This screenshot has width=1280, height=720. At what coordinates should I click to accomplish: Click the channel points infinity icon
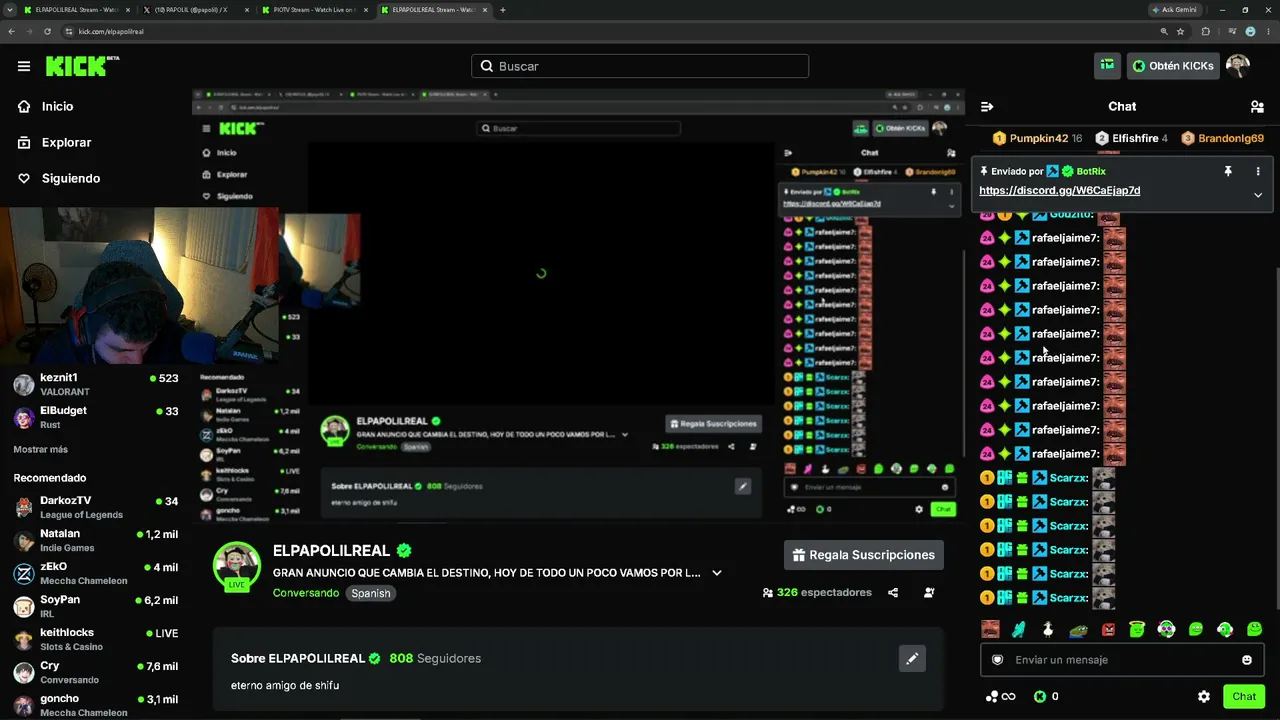1000,696
